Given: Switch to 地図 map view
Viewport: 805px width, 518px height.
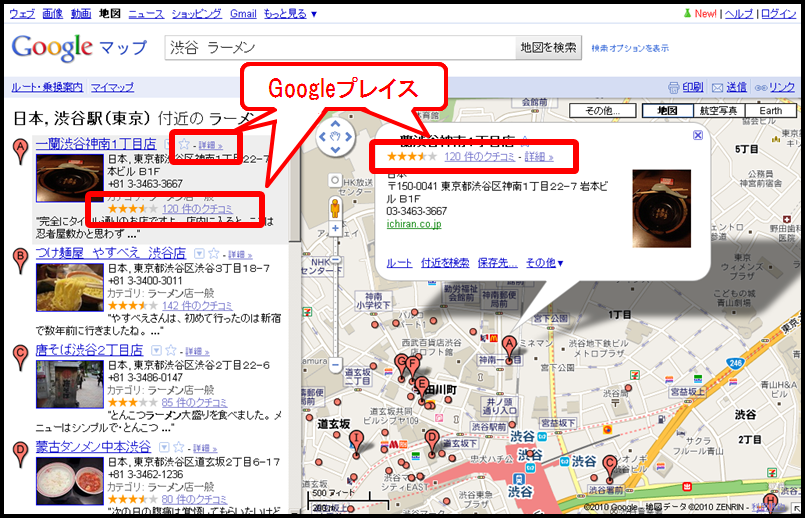Looking at the screenshot, I should [x=667, y=110].
